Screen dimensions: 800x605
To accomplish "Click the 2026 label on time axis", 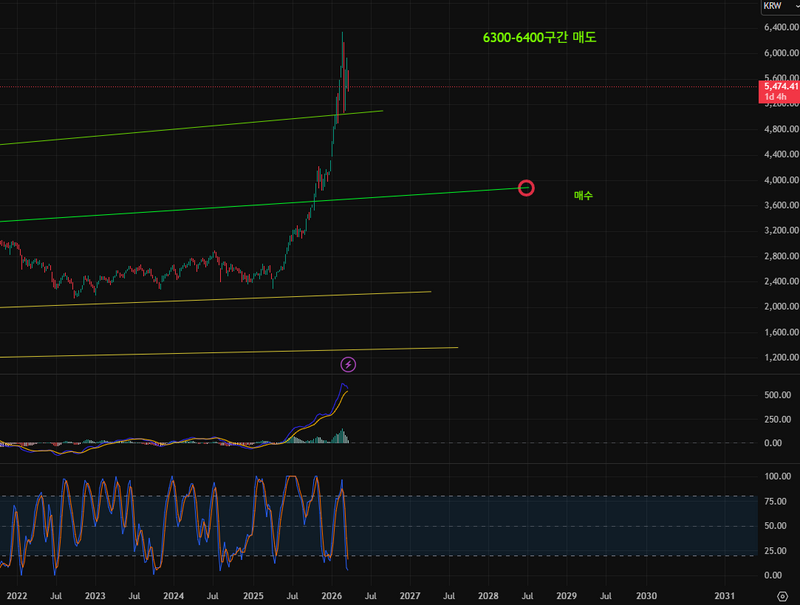I will (x=331, y=595).
